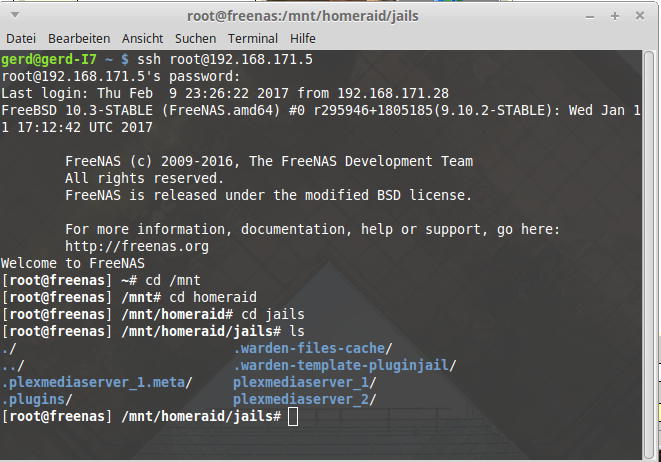Open the Ansicht menu
The width and height of the screenshot is (661, 462).
tap(142, 38)
